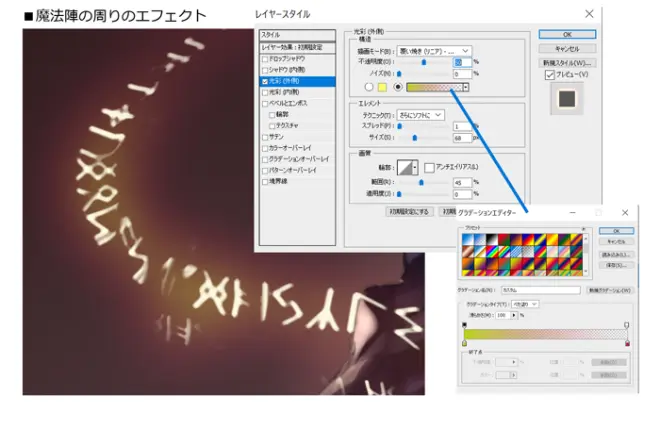
Task: Click the yellow glow color swatch
Action: (382, 87)
